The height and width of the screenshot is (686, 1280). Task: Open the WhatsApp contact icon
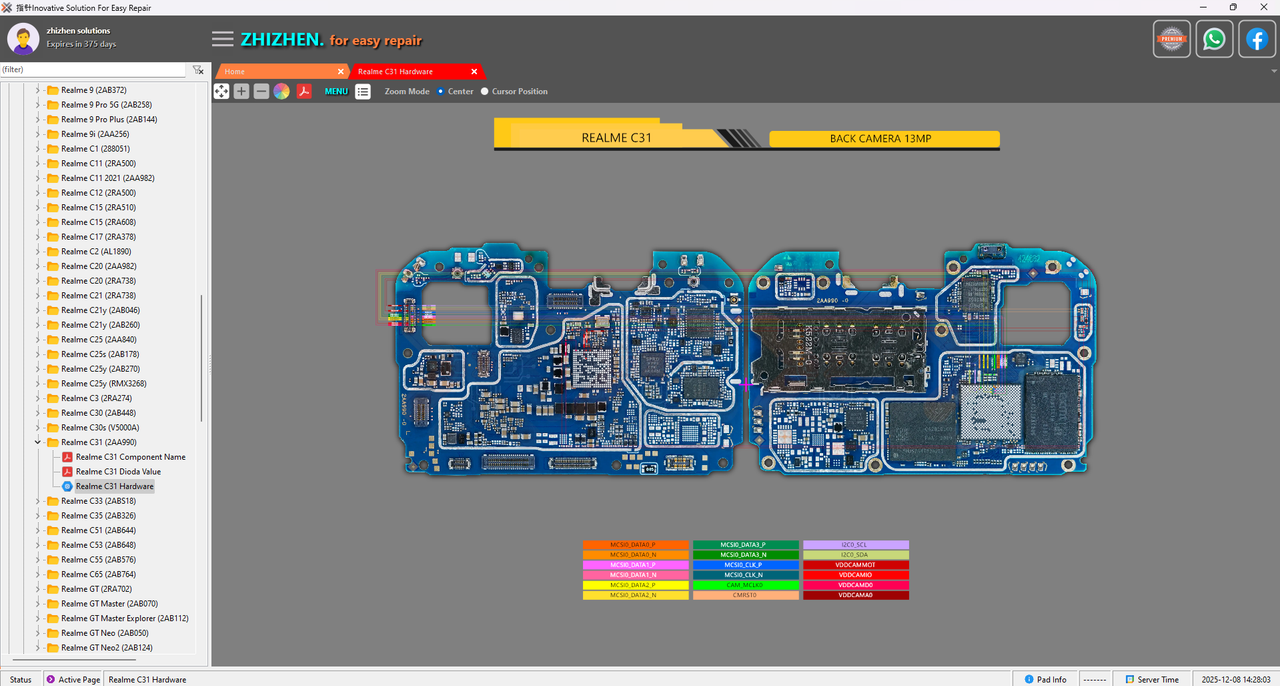point(1214,40)
